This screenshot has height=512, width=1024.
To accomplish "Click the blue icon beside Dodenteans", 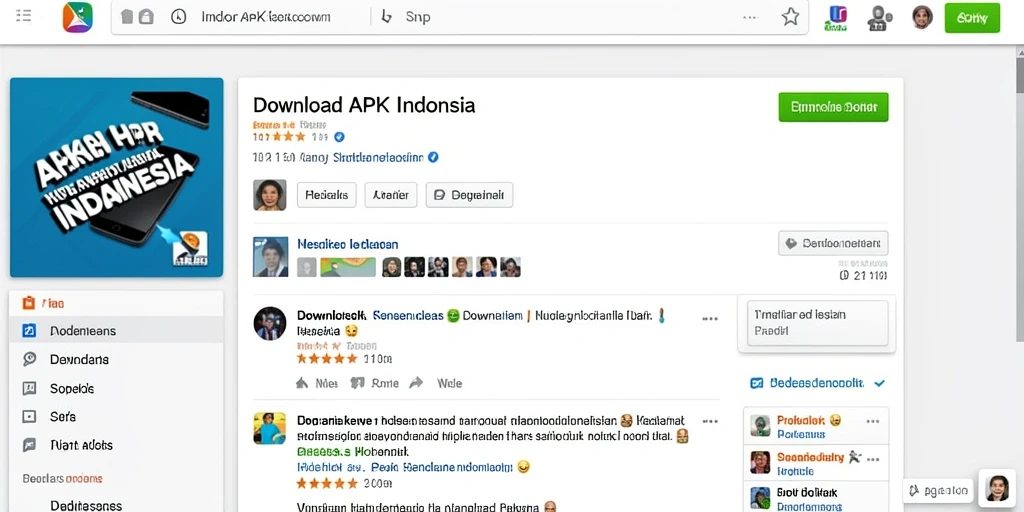I will coord(29,331).
